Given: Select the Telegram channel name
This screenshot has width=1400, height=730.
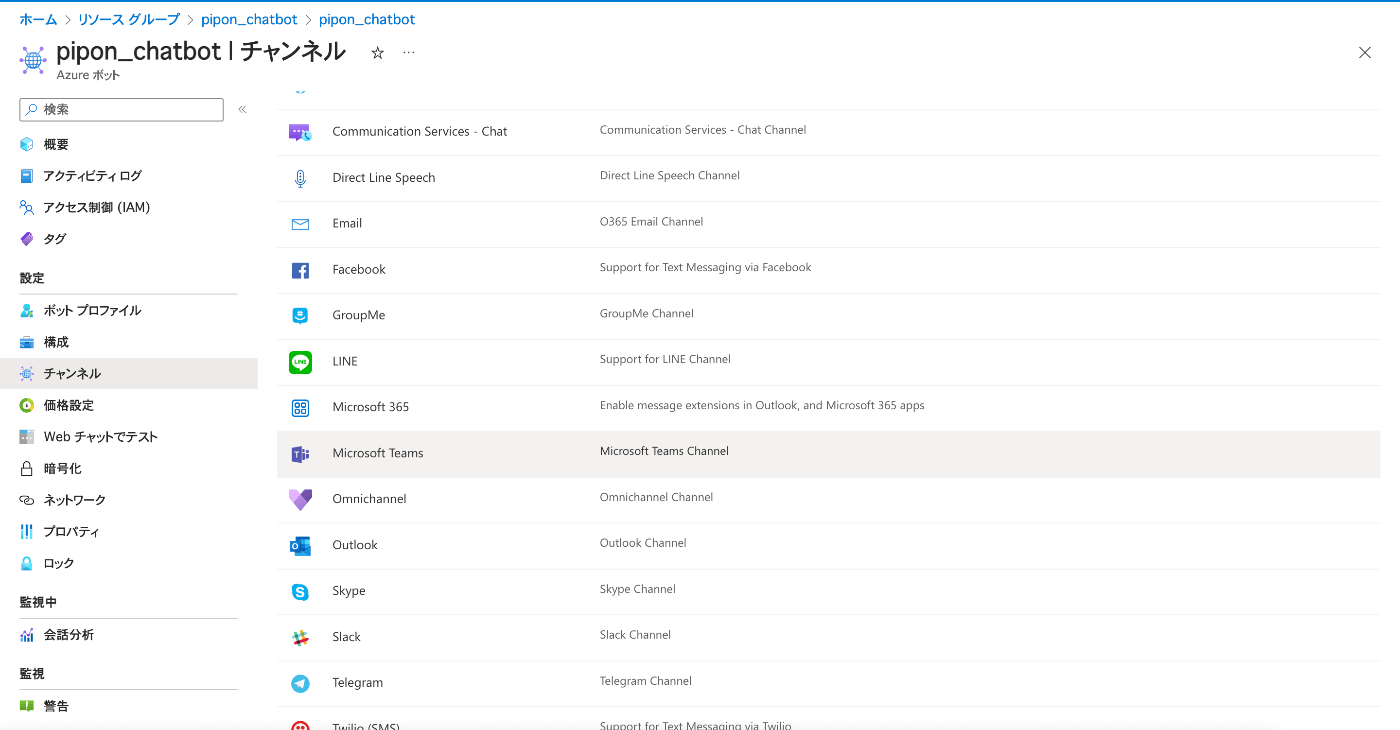Looking at the screenshot, I should [358, 684].
